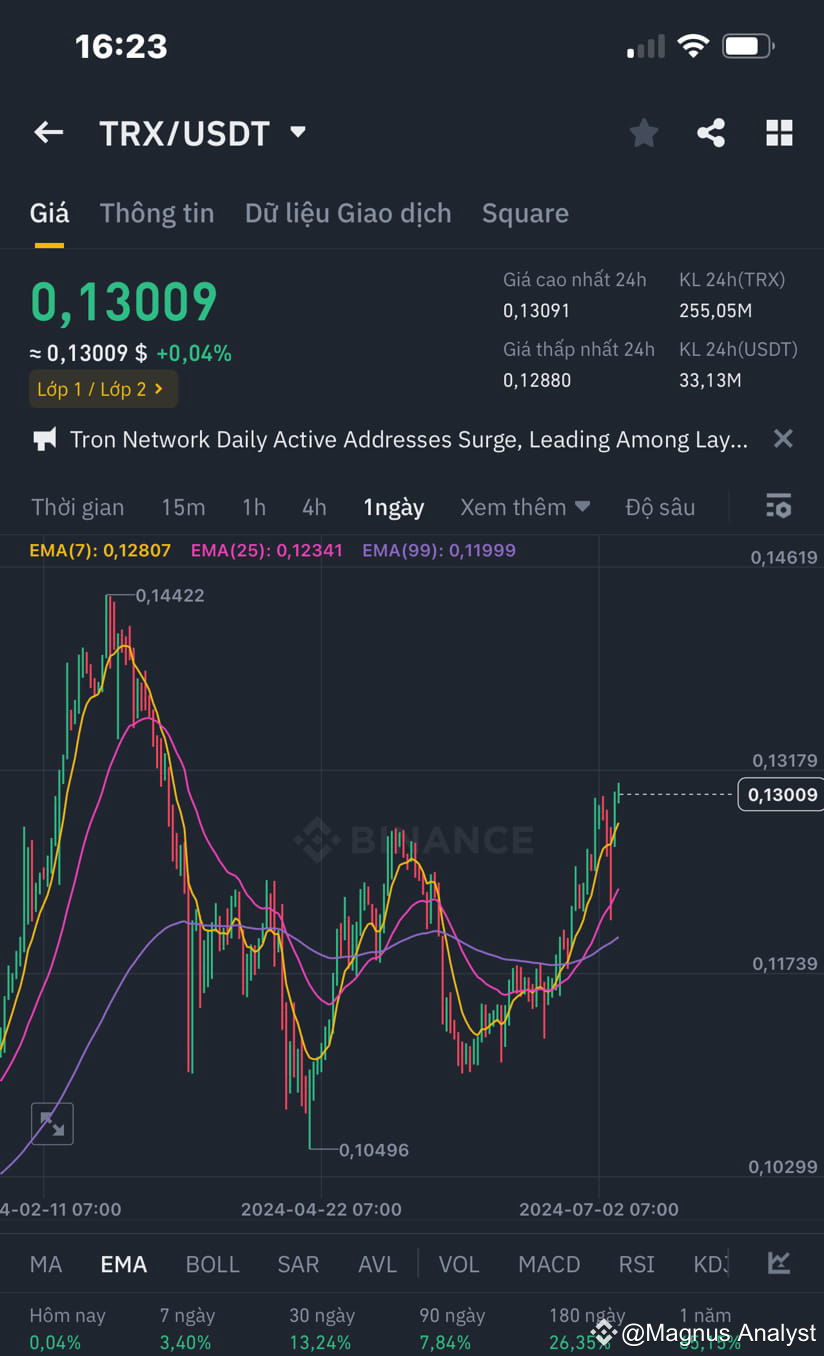
Task: Tap the Wi-Fi status icon
Action: pos(693,45)
